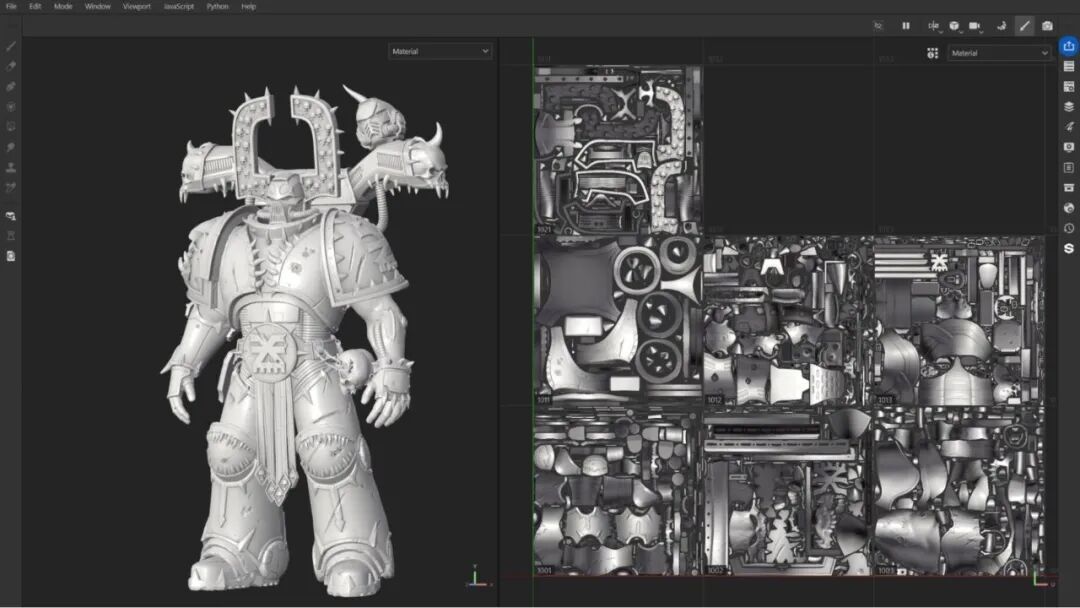Click the leftmost dimmed top toolbar icon
This screenshot has width=1080, height=608.
(x=878, y=25)
